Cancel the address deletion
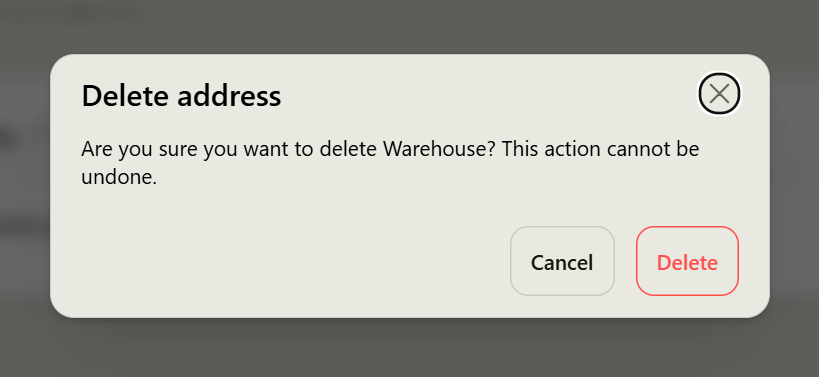Image resolution: width=819 pixels, height=377 pixels. (x=562, y=261)
